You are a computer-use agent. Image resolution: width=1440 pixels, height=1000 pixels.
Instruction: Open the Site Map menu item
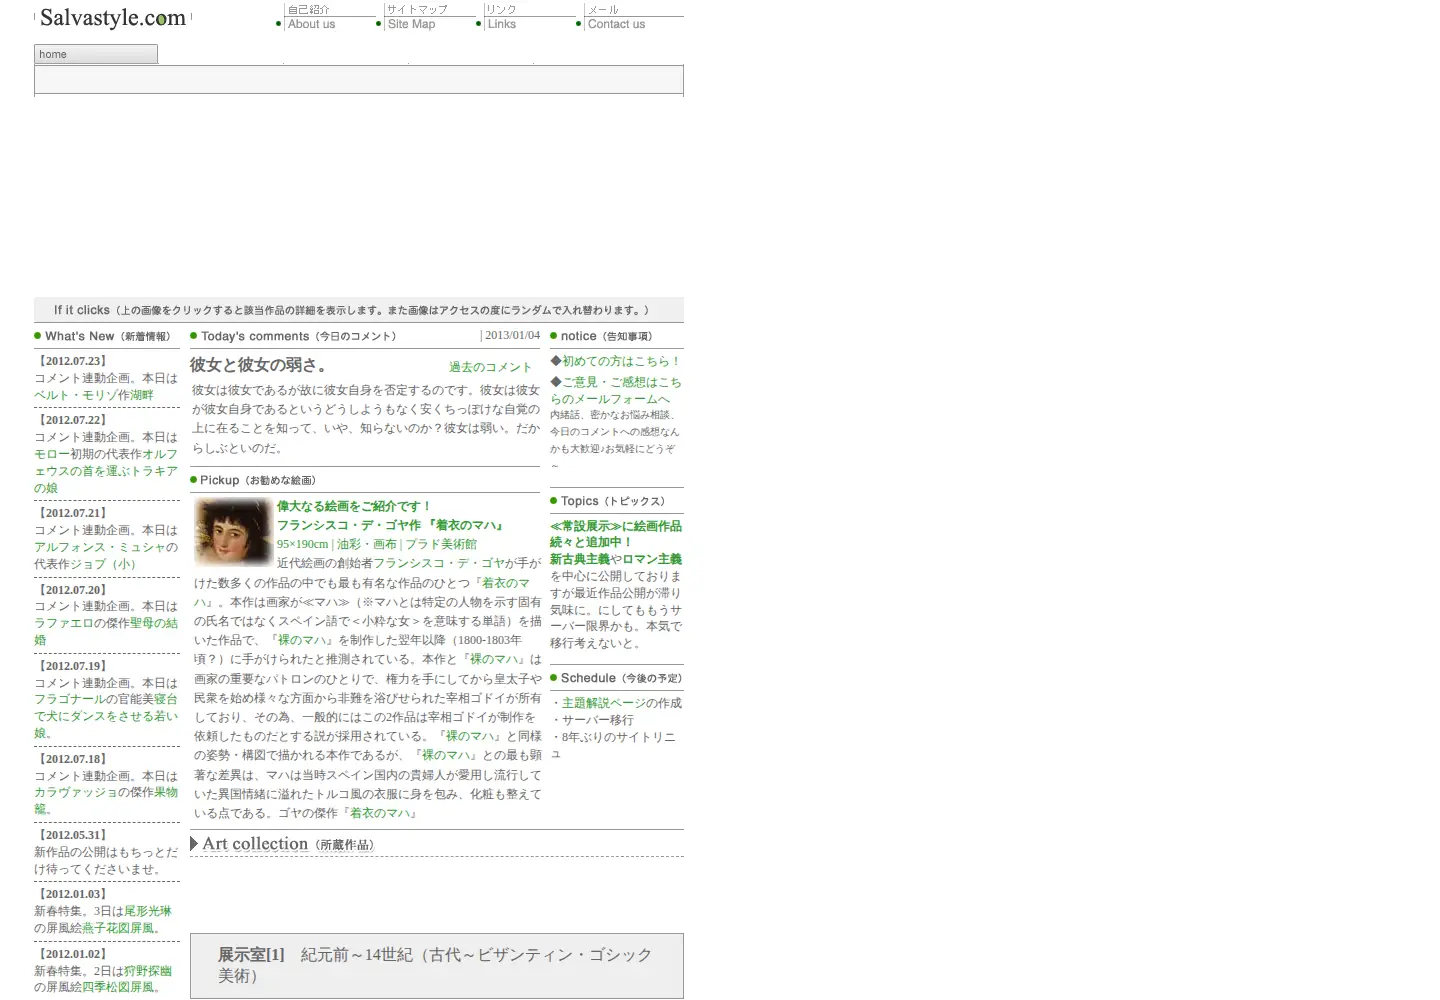(411, 24)
